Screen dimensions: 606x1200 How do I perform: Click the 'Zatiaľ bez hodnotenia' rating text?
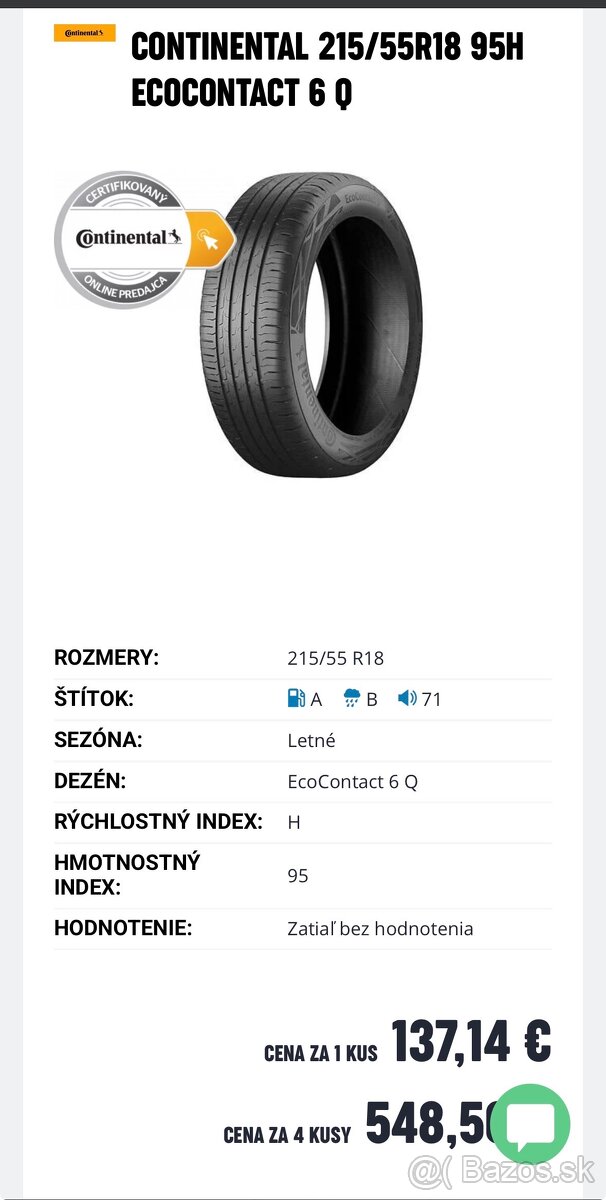tap(378, 928)
